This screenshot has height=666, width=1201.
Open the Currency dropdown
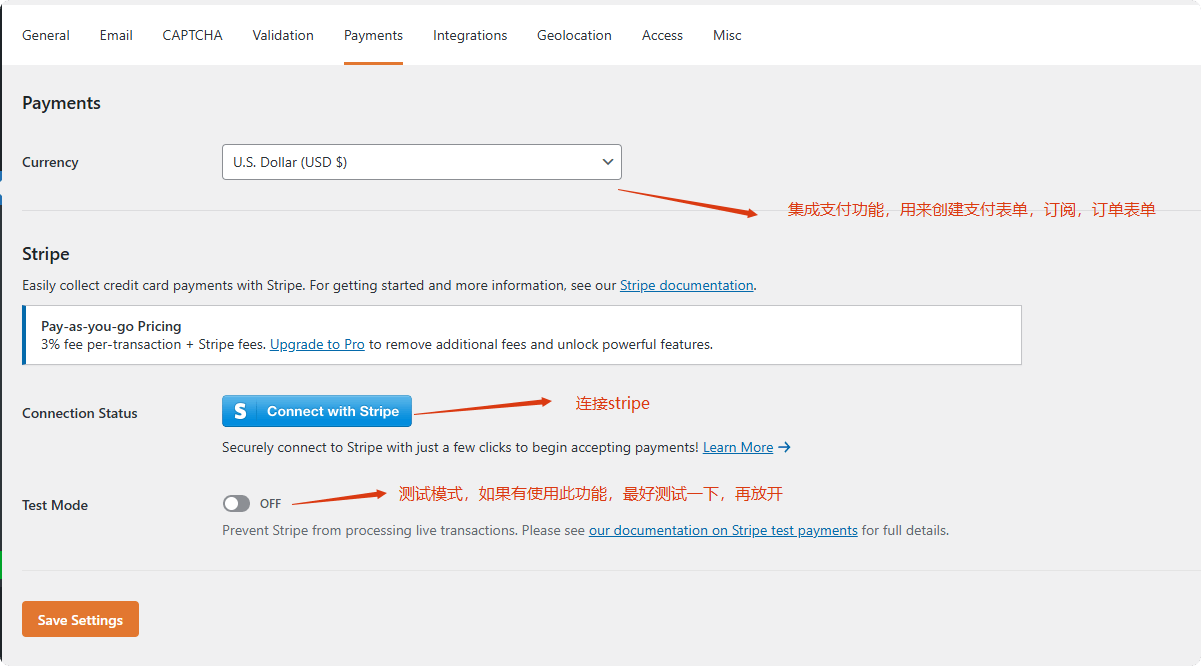point(420,162)
